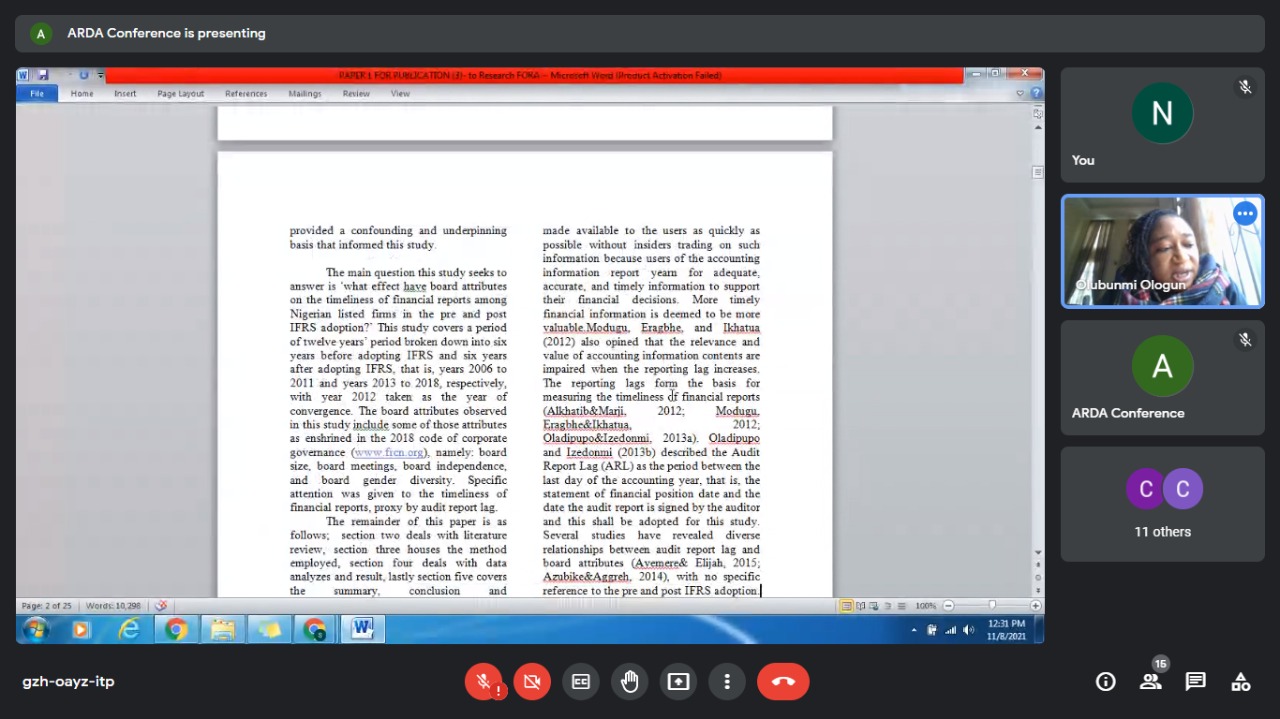The height and width of the screenshot is (719, 1280).
Task: Open Internet Explorer from taskbar
Action: (129, 629)
